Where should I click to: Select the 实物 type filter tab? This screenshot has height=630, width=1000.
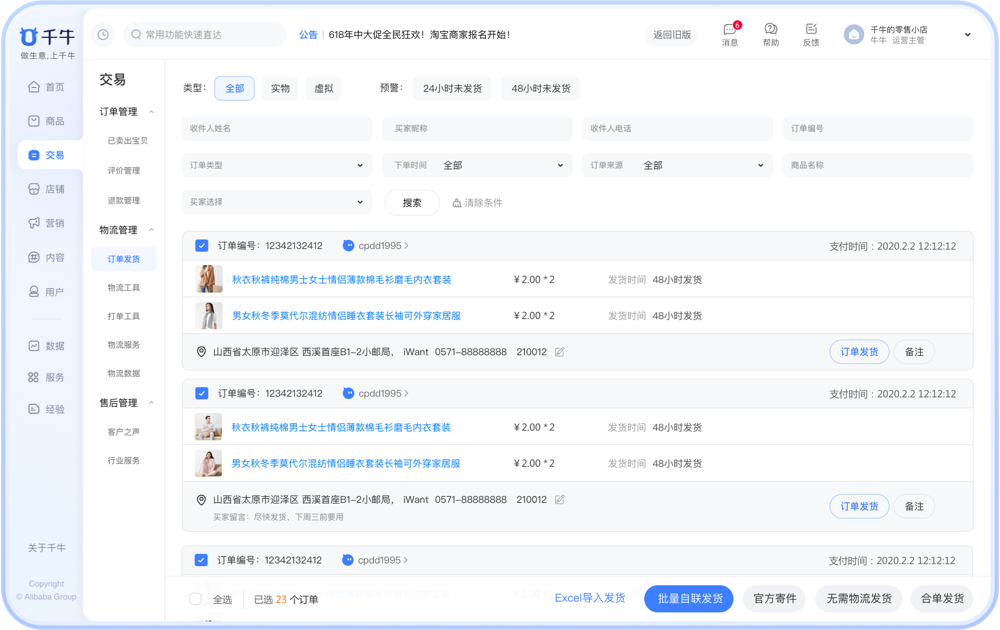click(x=280, y=88)
